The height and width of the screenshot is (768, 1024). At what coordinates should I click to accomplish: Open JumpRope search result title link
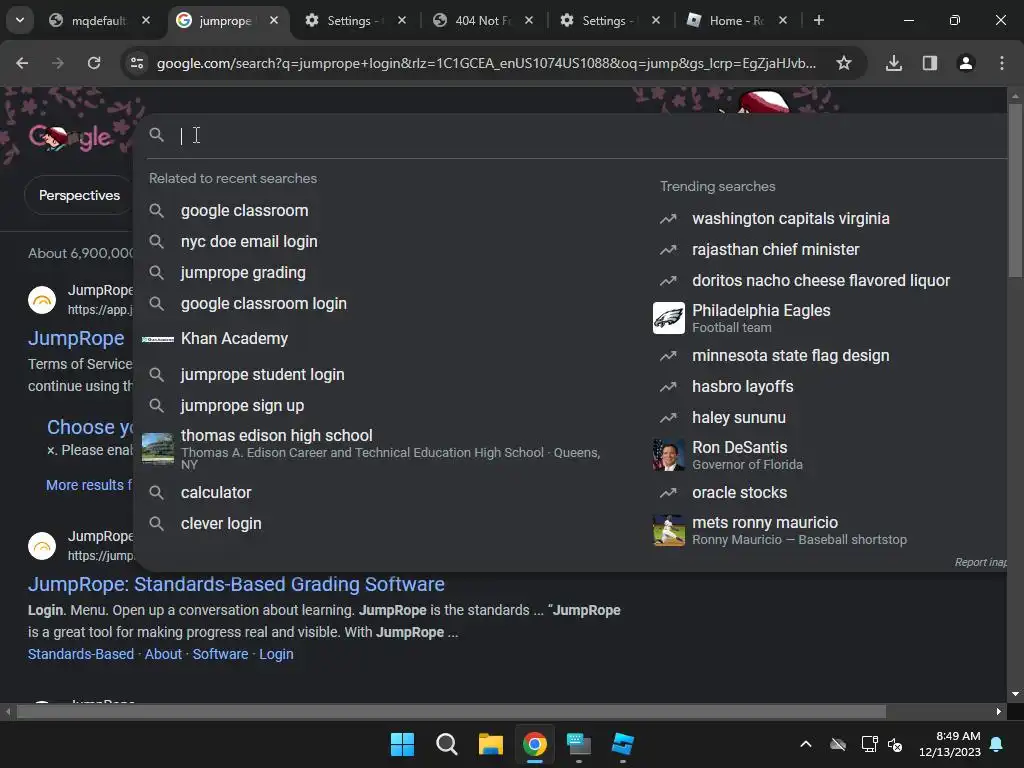pos(76,338)
